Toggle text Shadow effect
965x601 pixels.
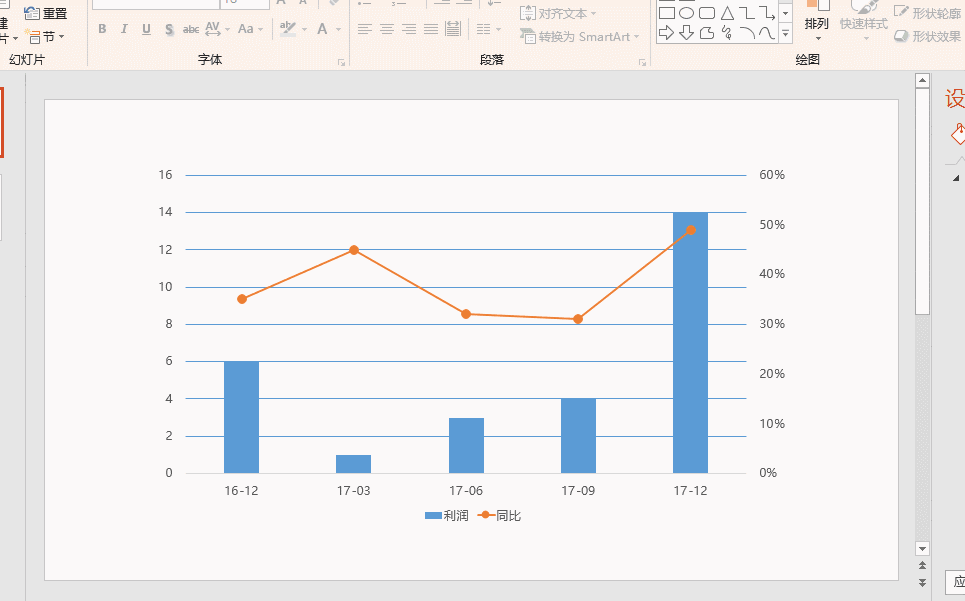pyautogui.click(x=169, y=29)
